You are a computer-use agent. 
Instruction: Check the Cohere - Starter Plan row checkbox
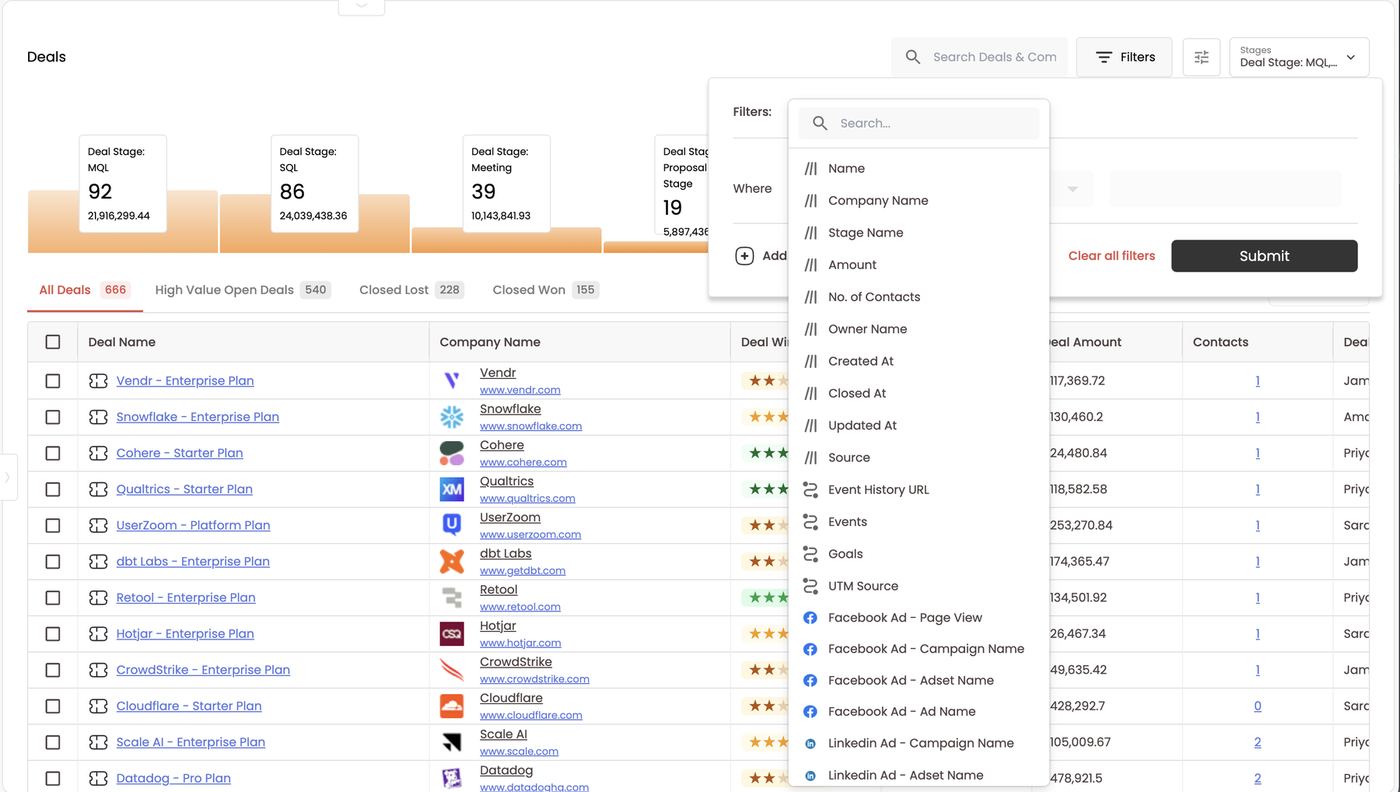[53, 453]
